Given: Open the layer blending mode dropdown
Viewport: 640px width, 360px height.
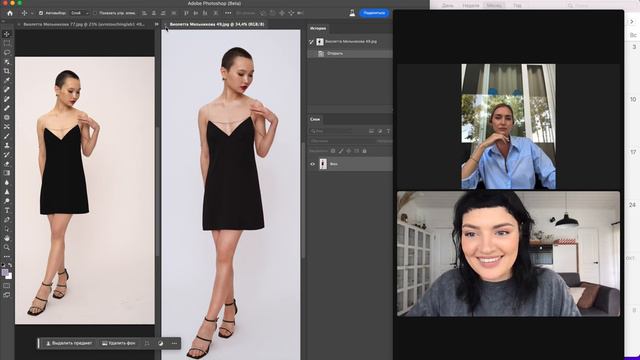Looking at the screenshot, I should [x=341, y=141].
